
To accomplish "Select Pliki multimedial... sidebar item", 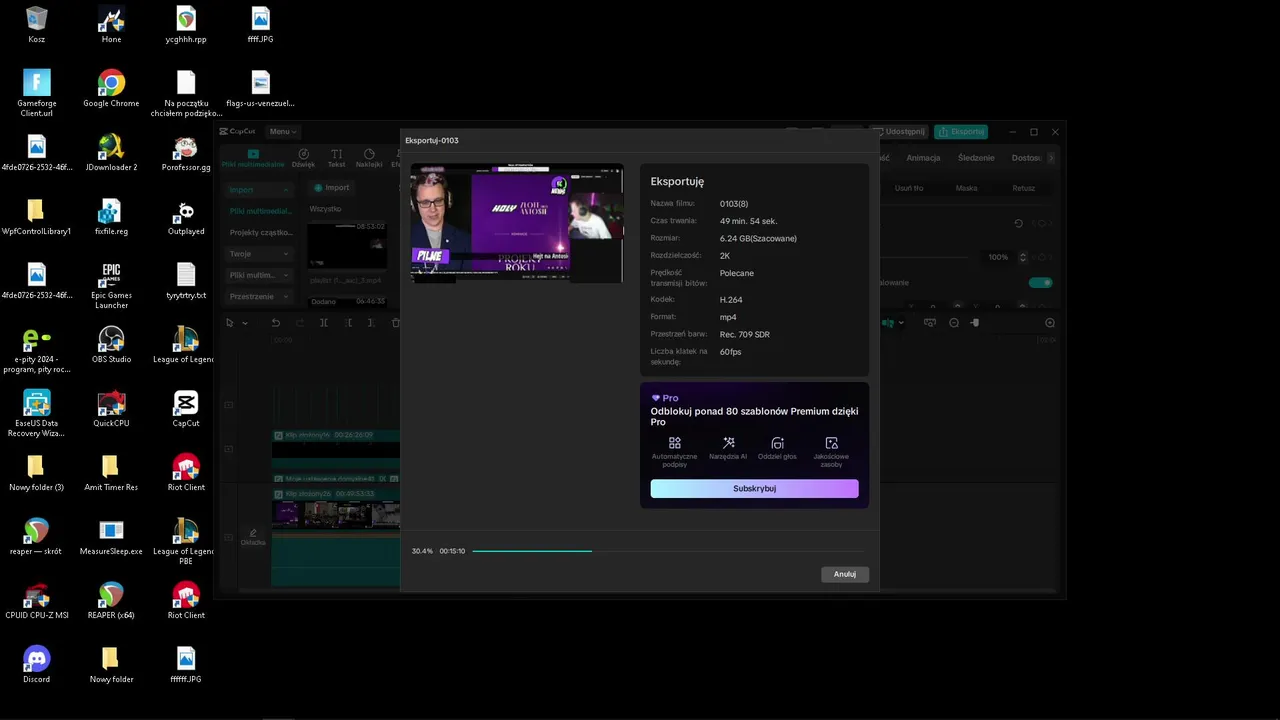I will [x=261, y=211].
